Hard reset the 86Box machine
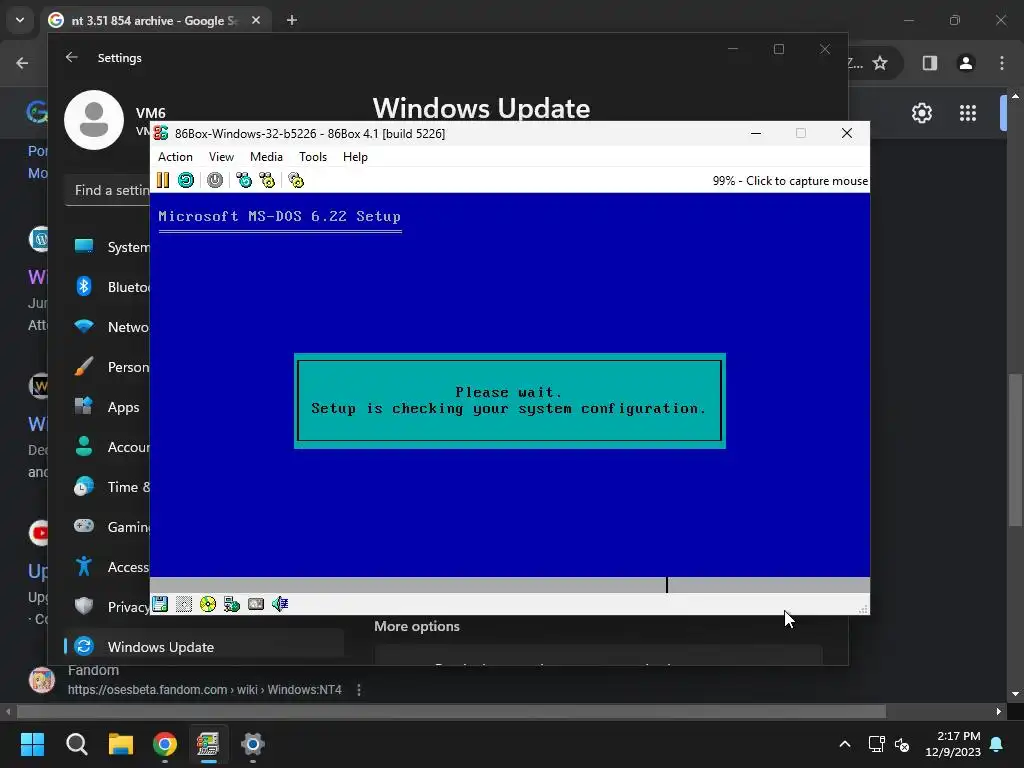Viewport: 1024px width, 768px height. [186, 180]
